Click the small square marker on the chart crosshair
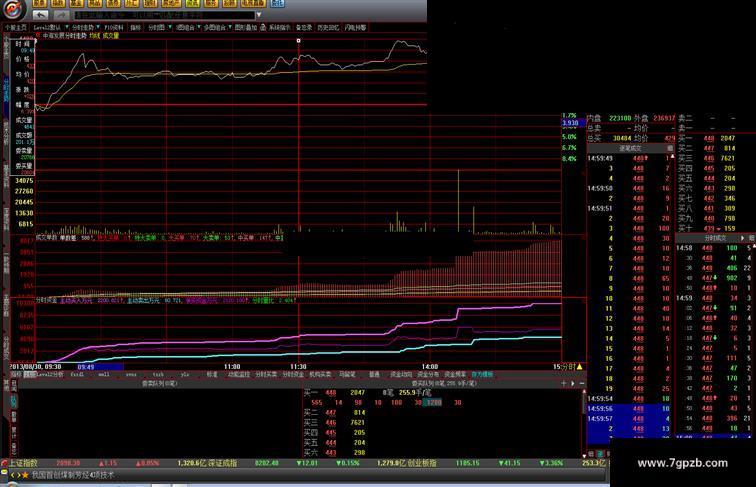Screen dimensions: 756x487 pos(298,41)
